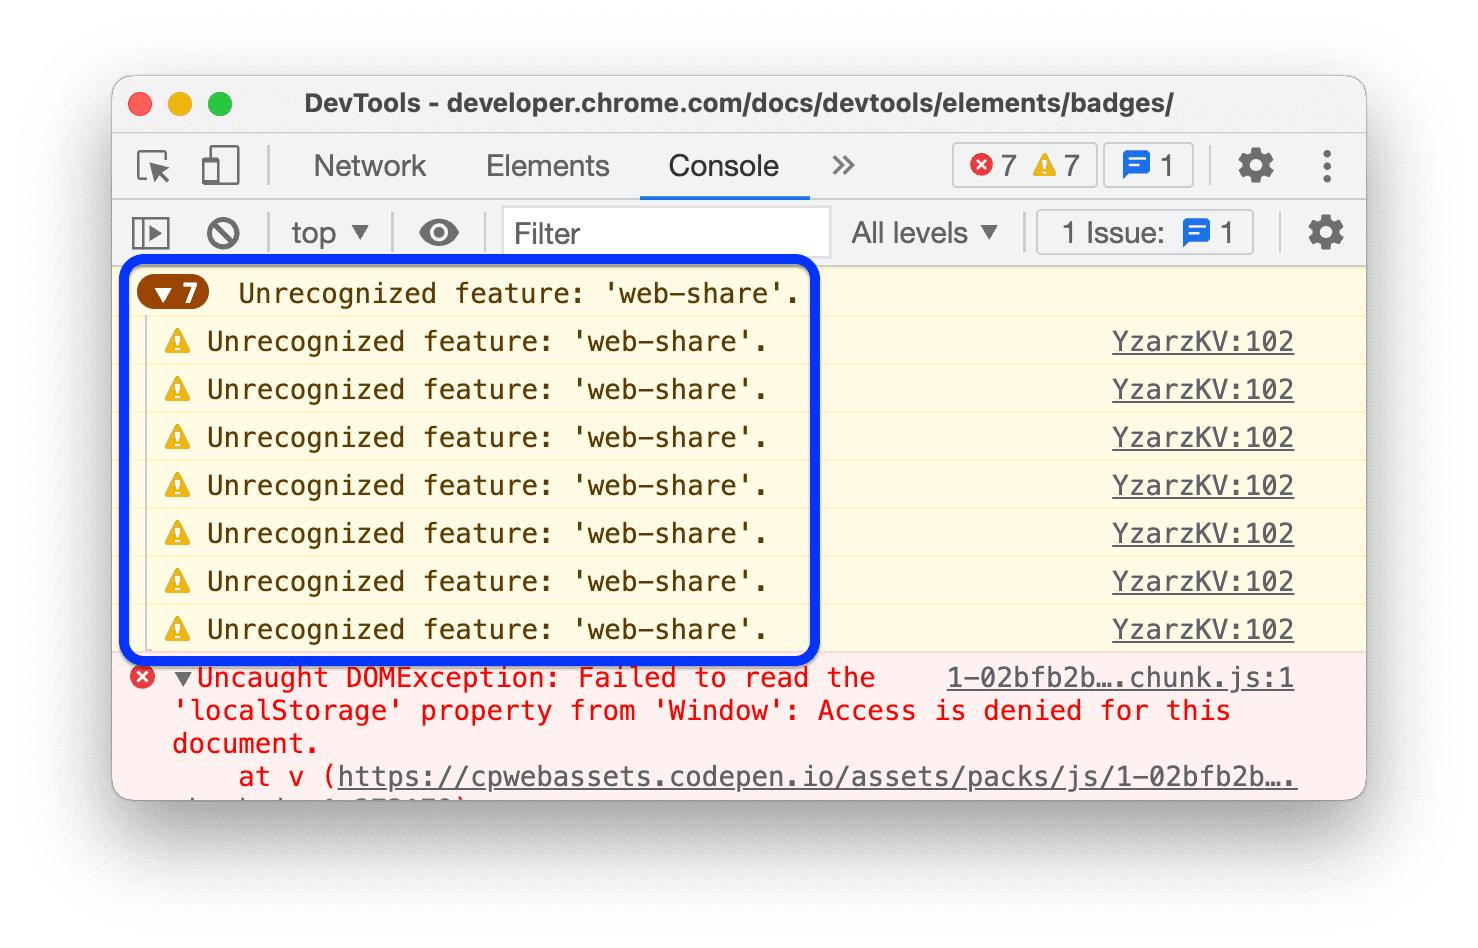Viewport: 1478px width, 948px height.
Task: Expand the Uncaught DOMException error details
Action: (182, 677)
